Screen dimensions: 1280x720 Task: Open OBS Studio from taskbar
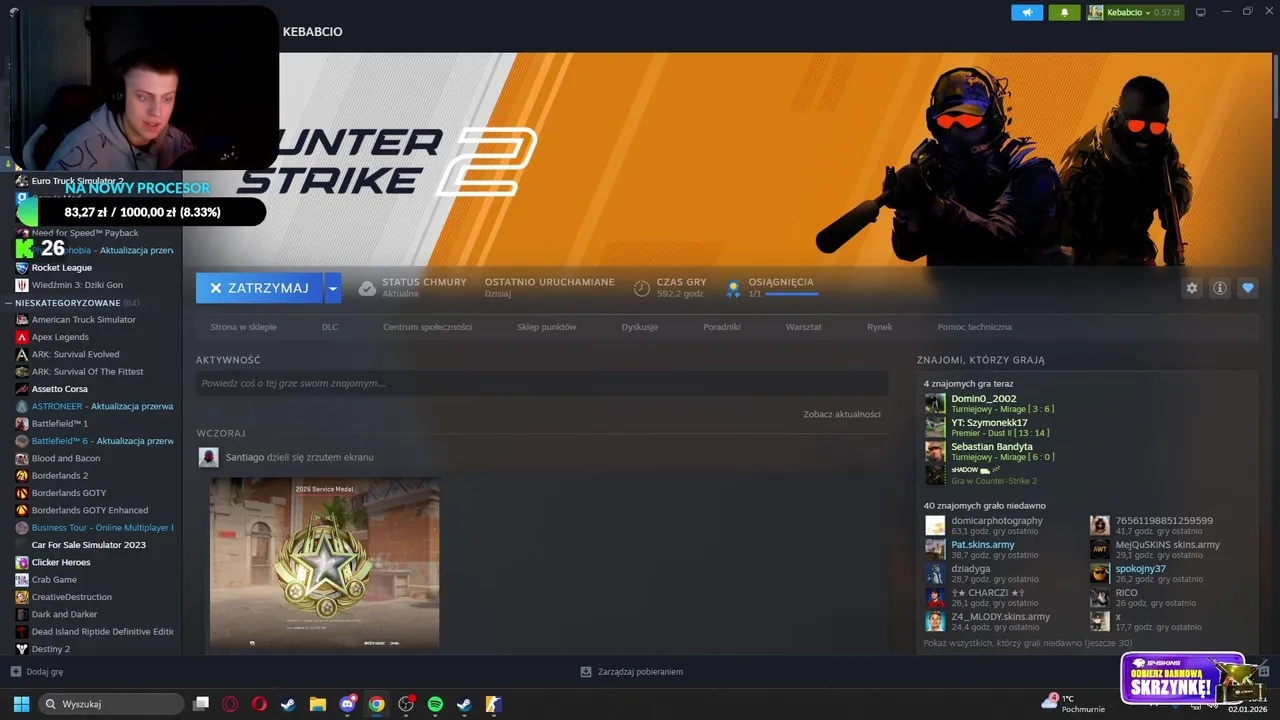coord(406,704)
